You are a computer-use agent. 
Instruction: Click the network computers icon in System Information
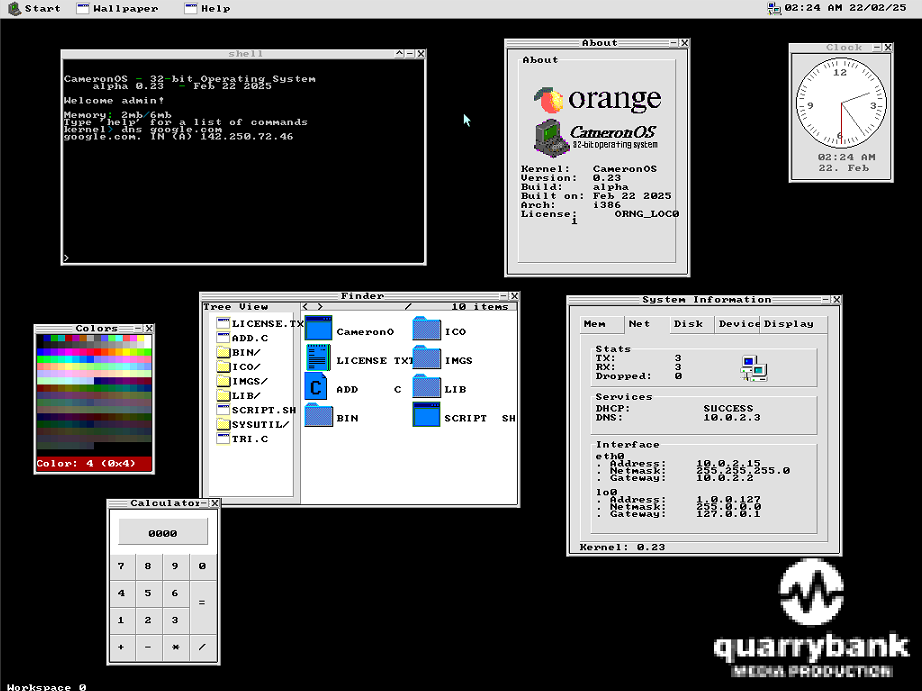coord(753,368)
